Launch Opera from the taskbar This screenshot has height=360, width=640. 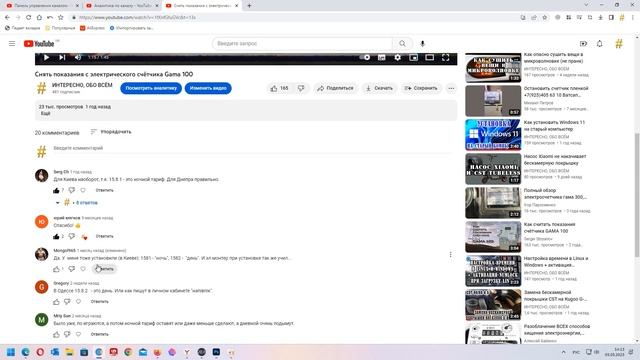(x=40, y=352)
